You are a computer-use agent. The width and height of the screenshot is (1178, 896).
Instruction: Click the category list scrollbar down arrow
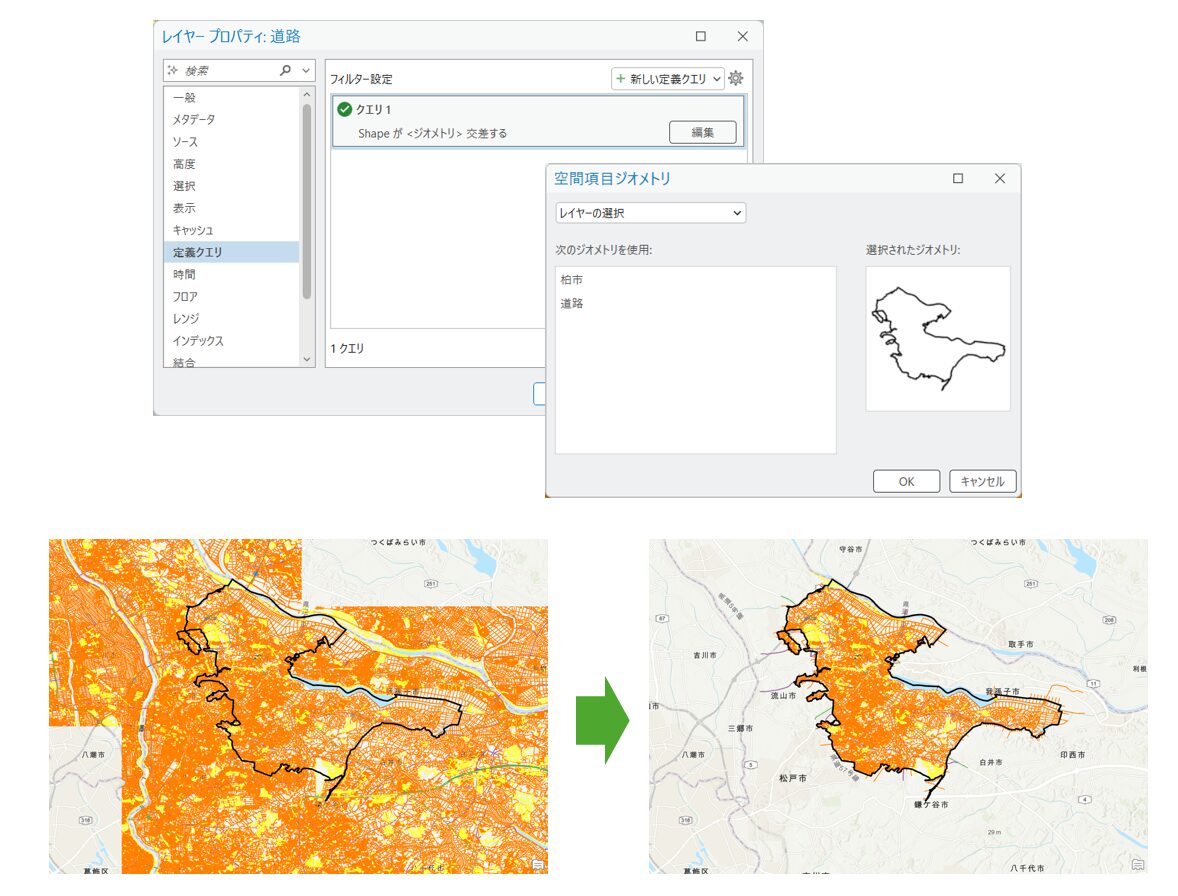[x=307, y=359]
